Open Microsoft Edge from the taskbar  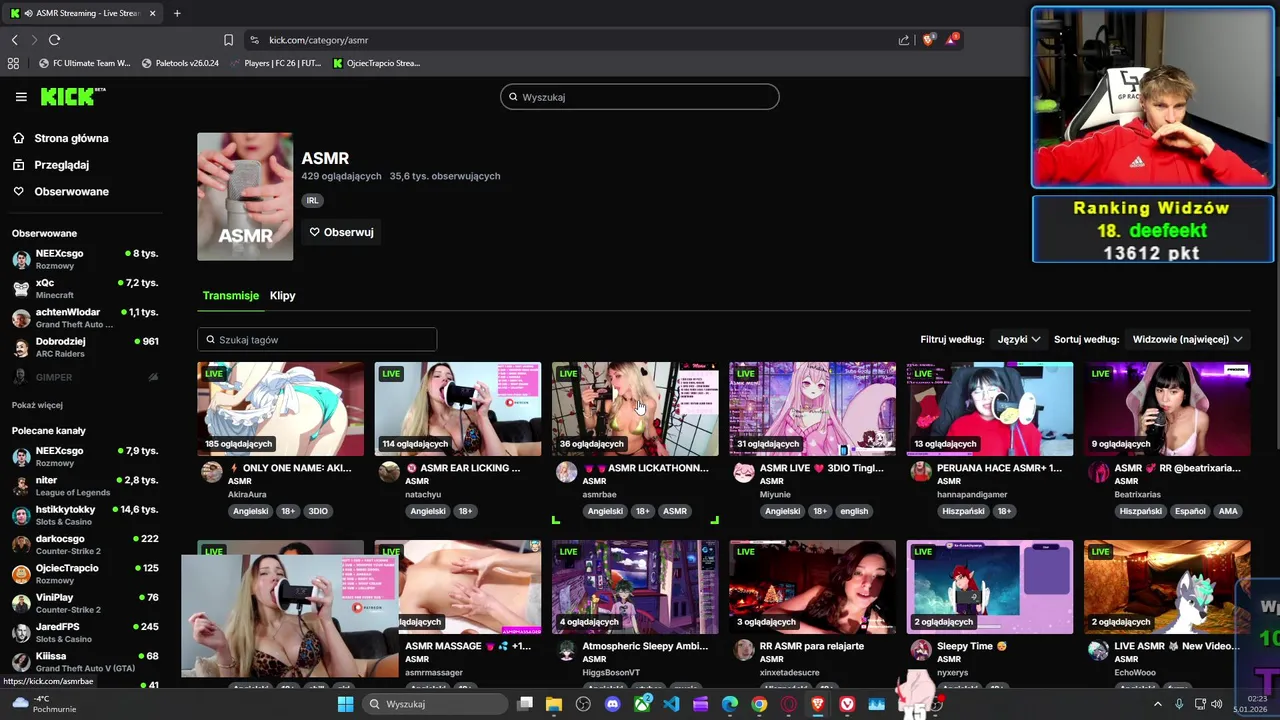(730, 704)
